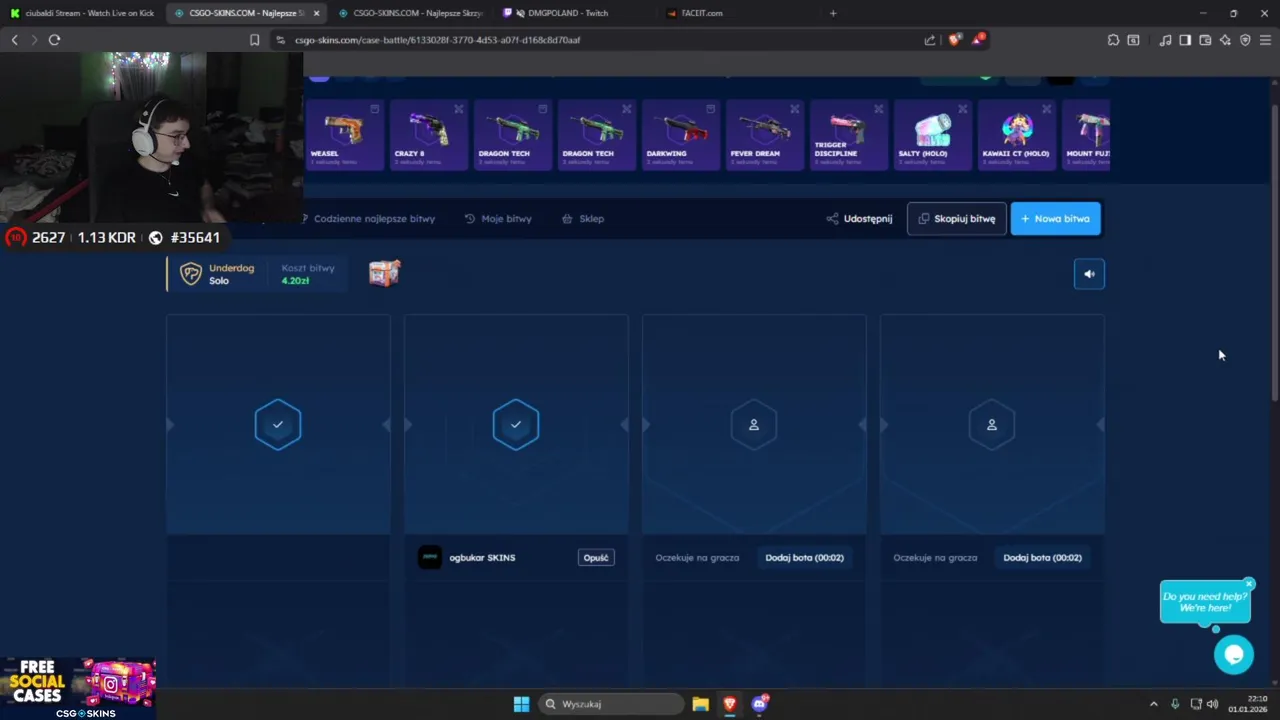This screenshot has height=720, width=1280.
Task: Close the 'Do you need help?' popup
Action: click(1249, 584)
